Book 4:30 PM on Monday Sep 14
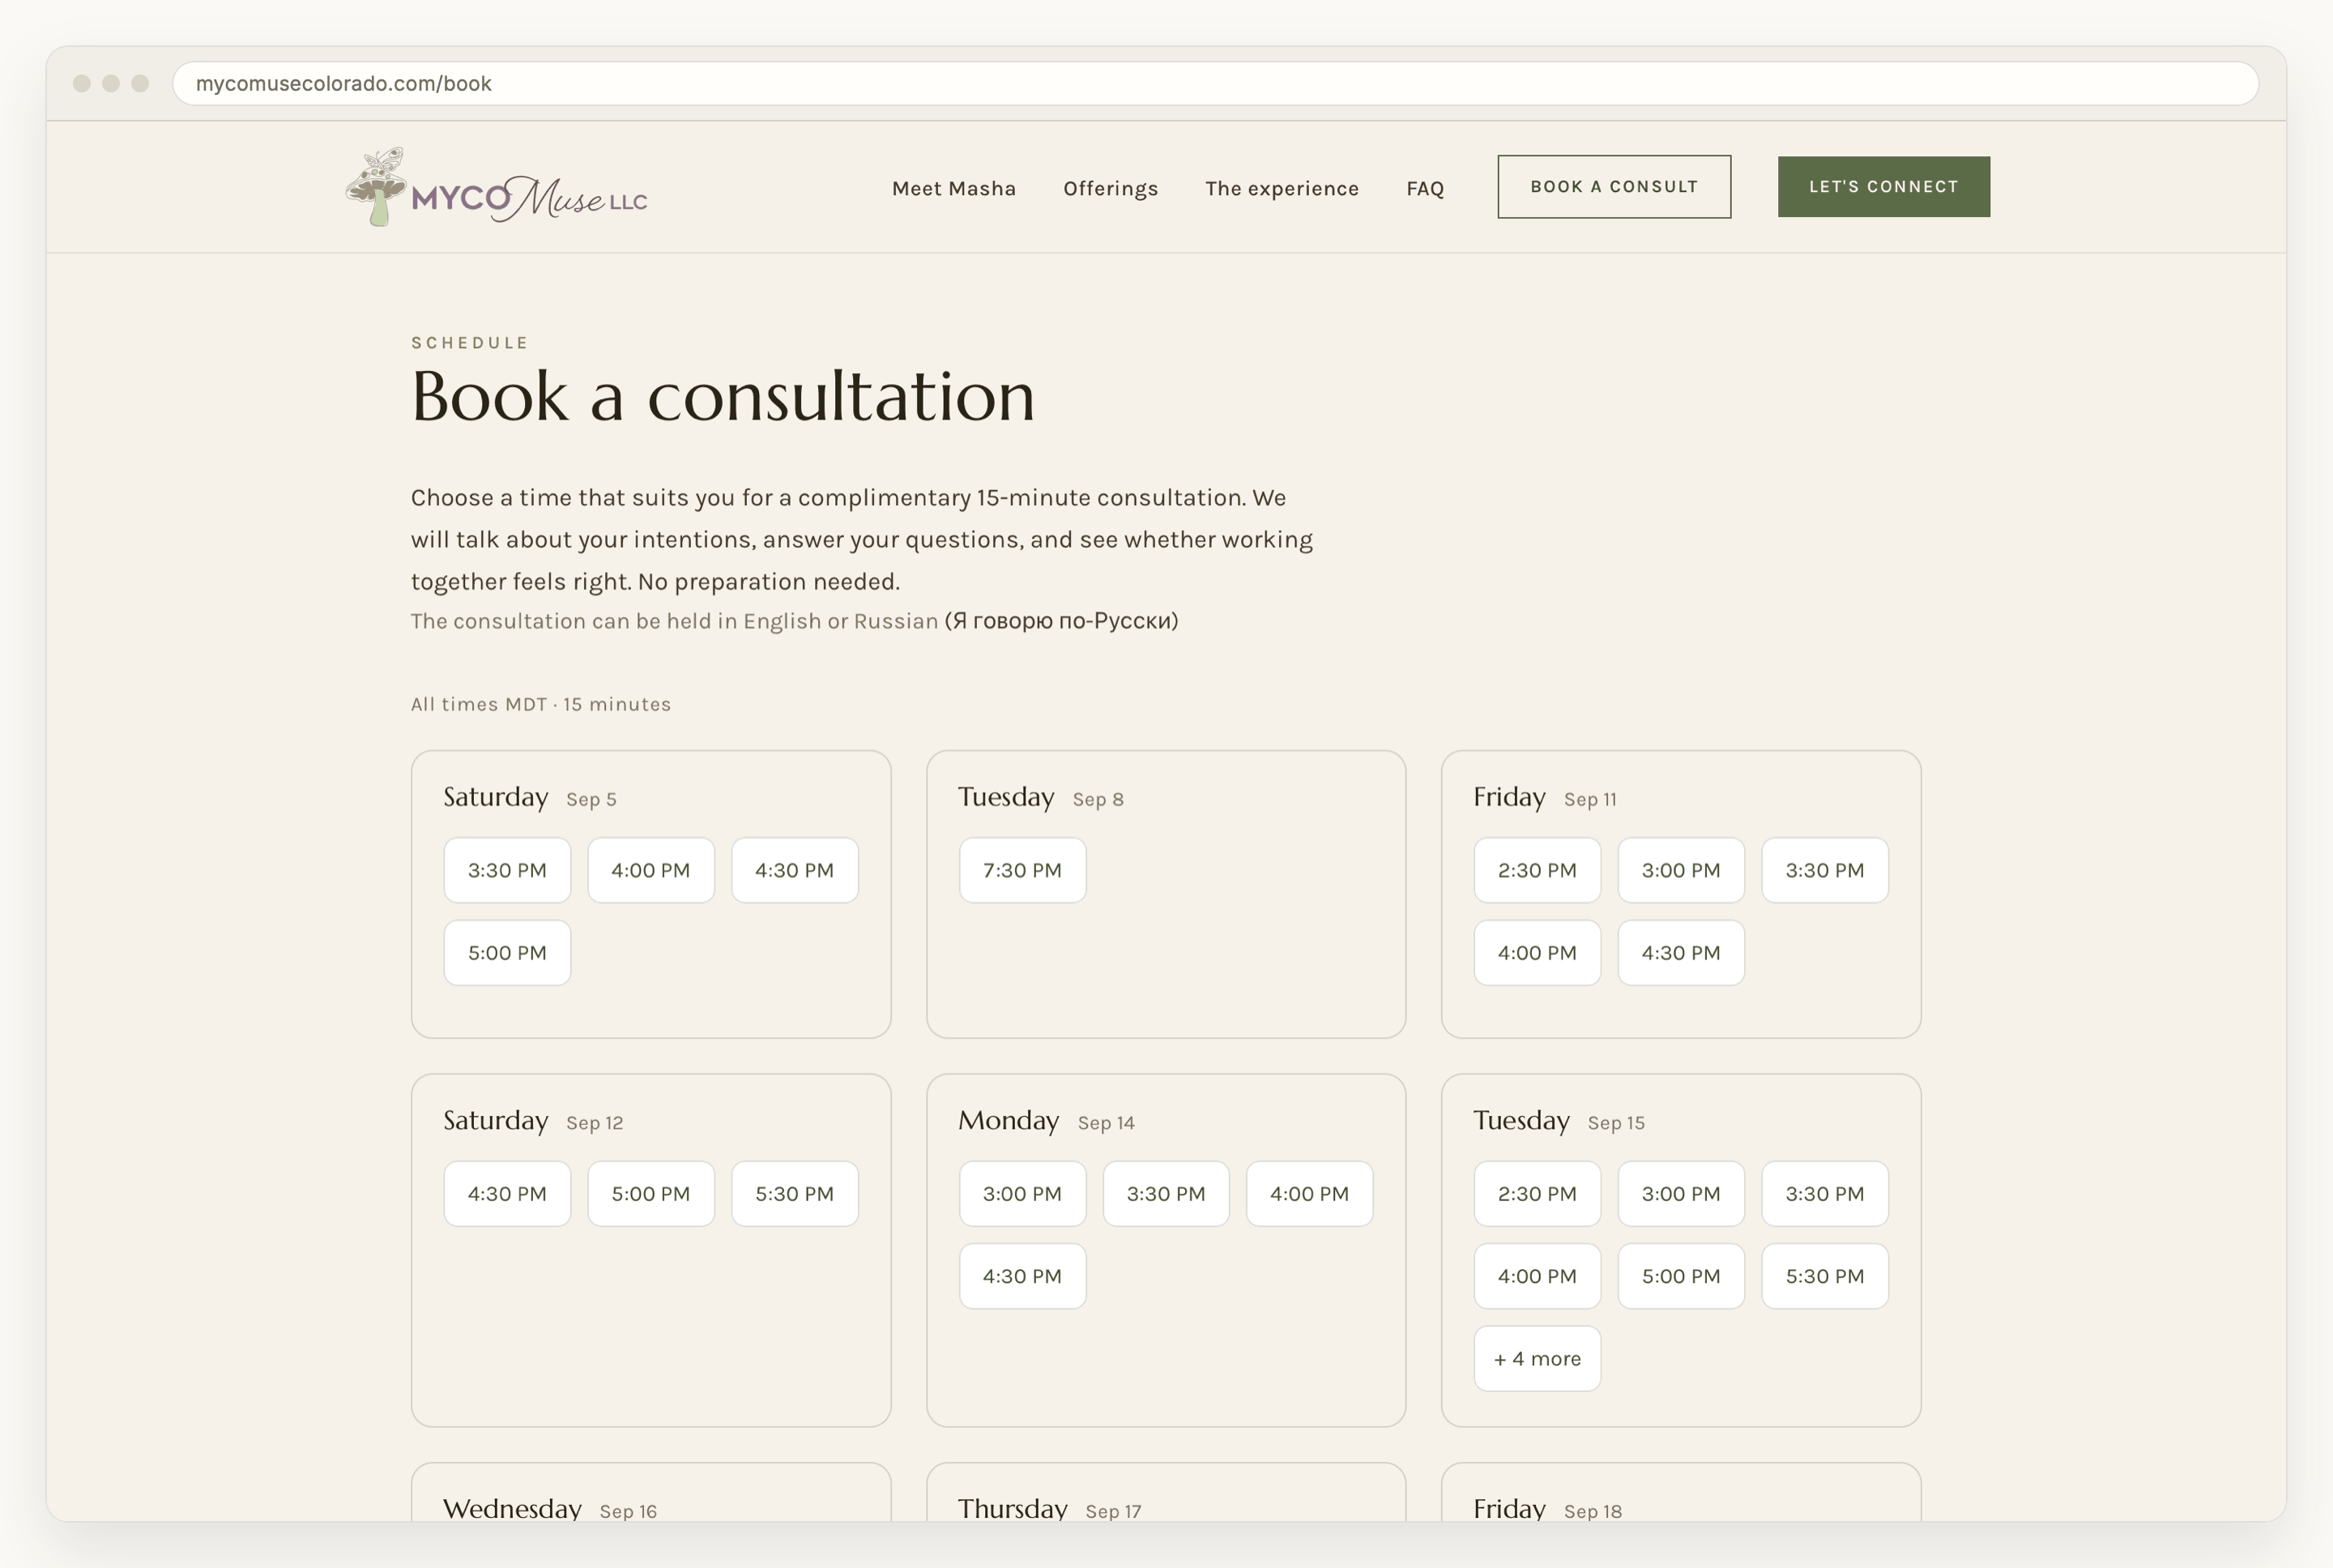The height and width of the screenshot is (1568, 2333). [1022, 1276]
